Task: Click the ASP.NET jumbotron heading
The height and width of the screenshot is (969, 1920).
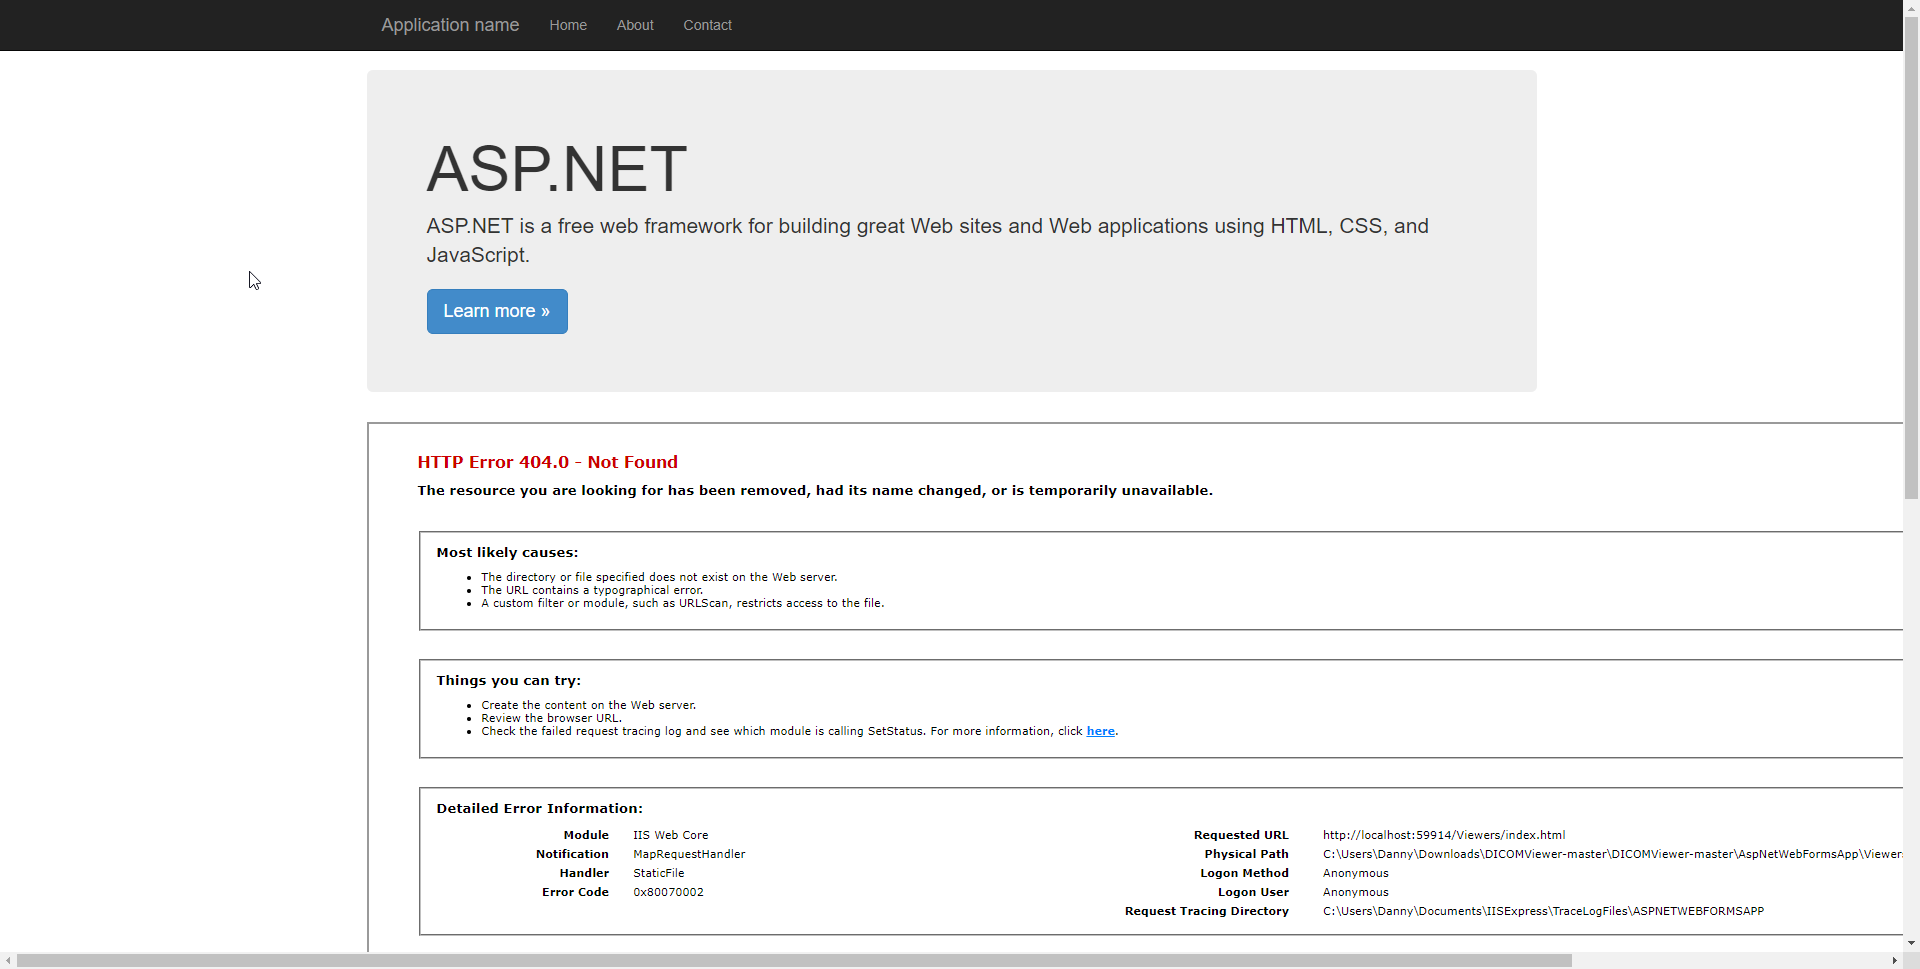Action: click(556, 168)
